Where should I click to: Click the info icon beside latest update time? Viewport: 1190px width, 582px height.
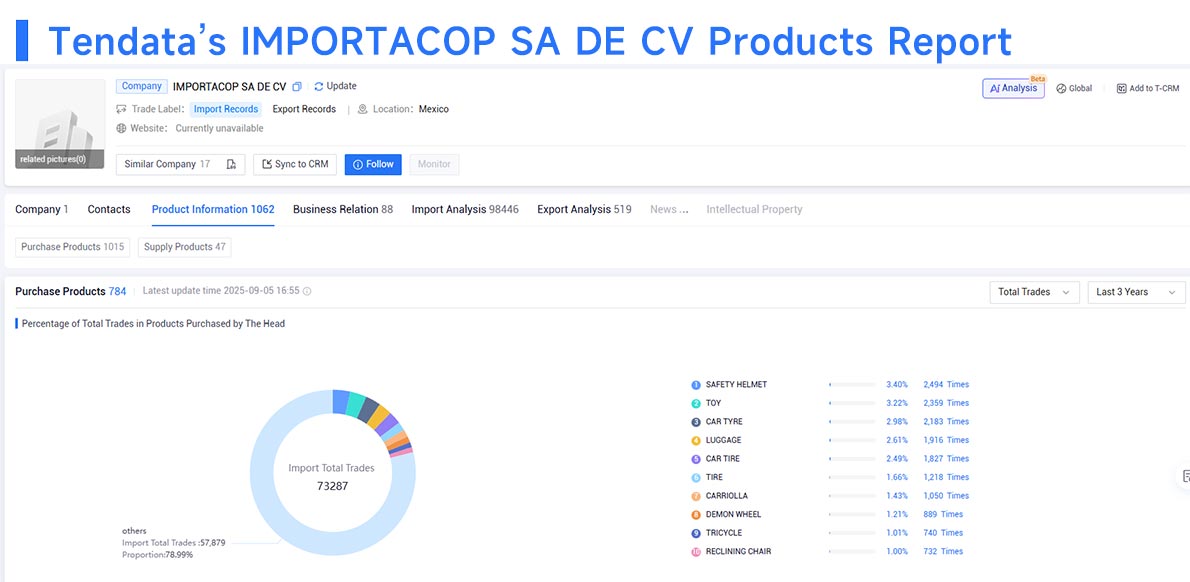pyautogui.click(x=307, y=291)
